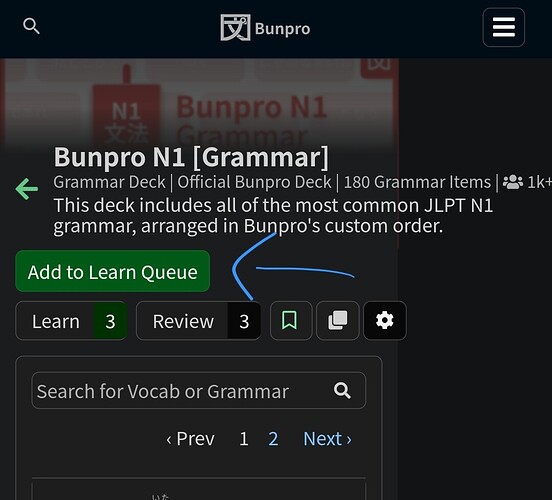Start the Review session button
Screen dimensions: 552x500
point(199,321)
